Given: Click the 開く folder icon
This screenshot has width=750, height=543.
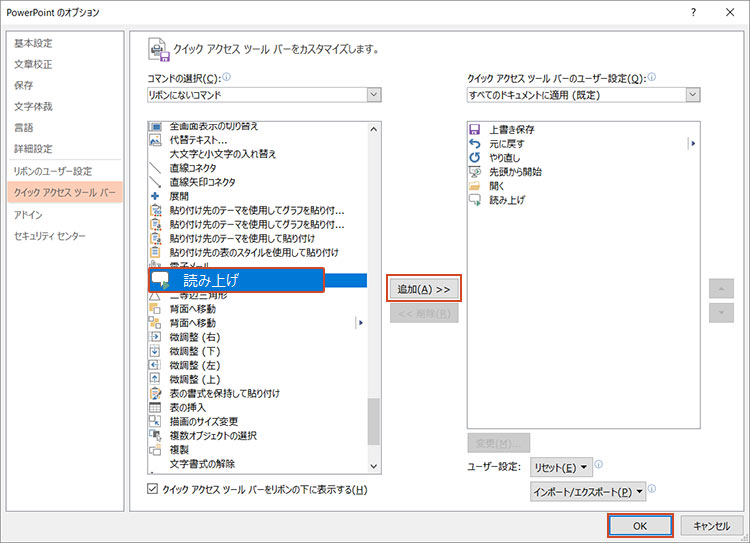Looking at the screenshot, I should [x=475, y=186].
